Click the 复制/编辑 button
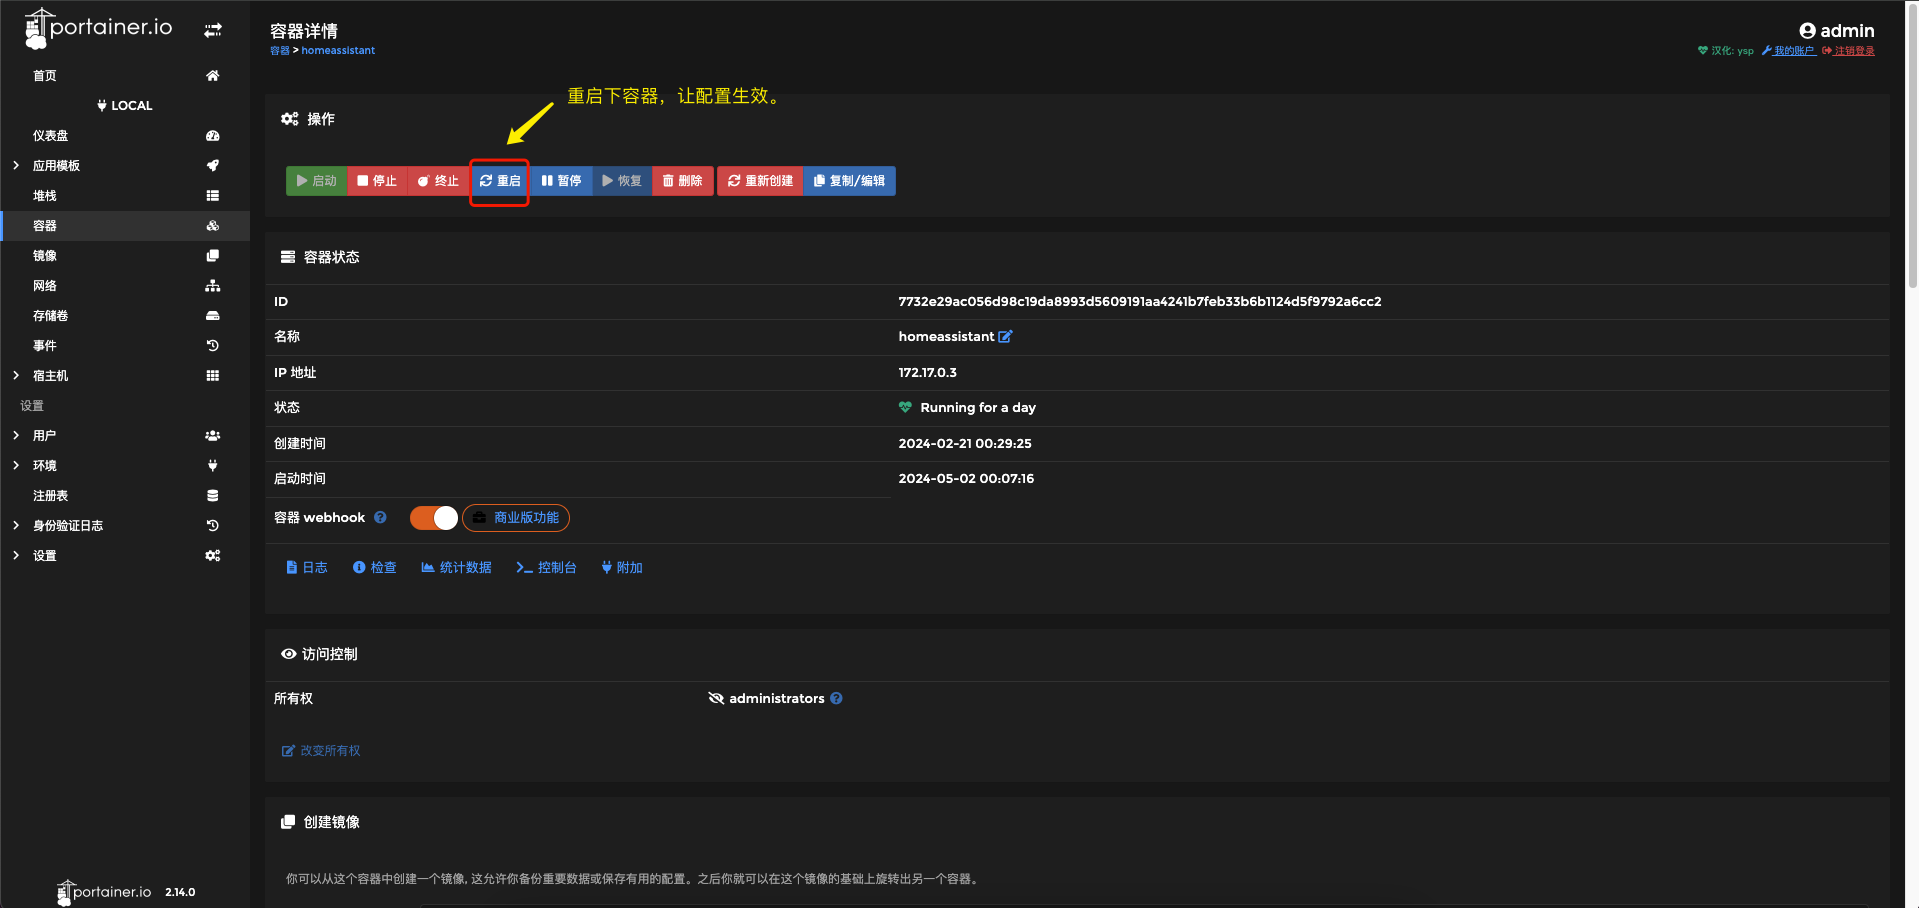The width and height of the screenshot is (1919, 908). 849,181
